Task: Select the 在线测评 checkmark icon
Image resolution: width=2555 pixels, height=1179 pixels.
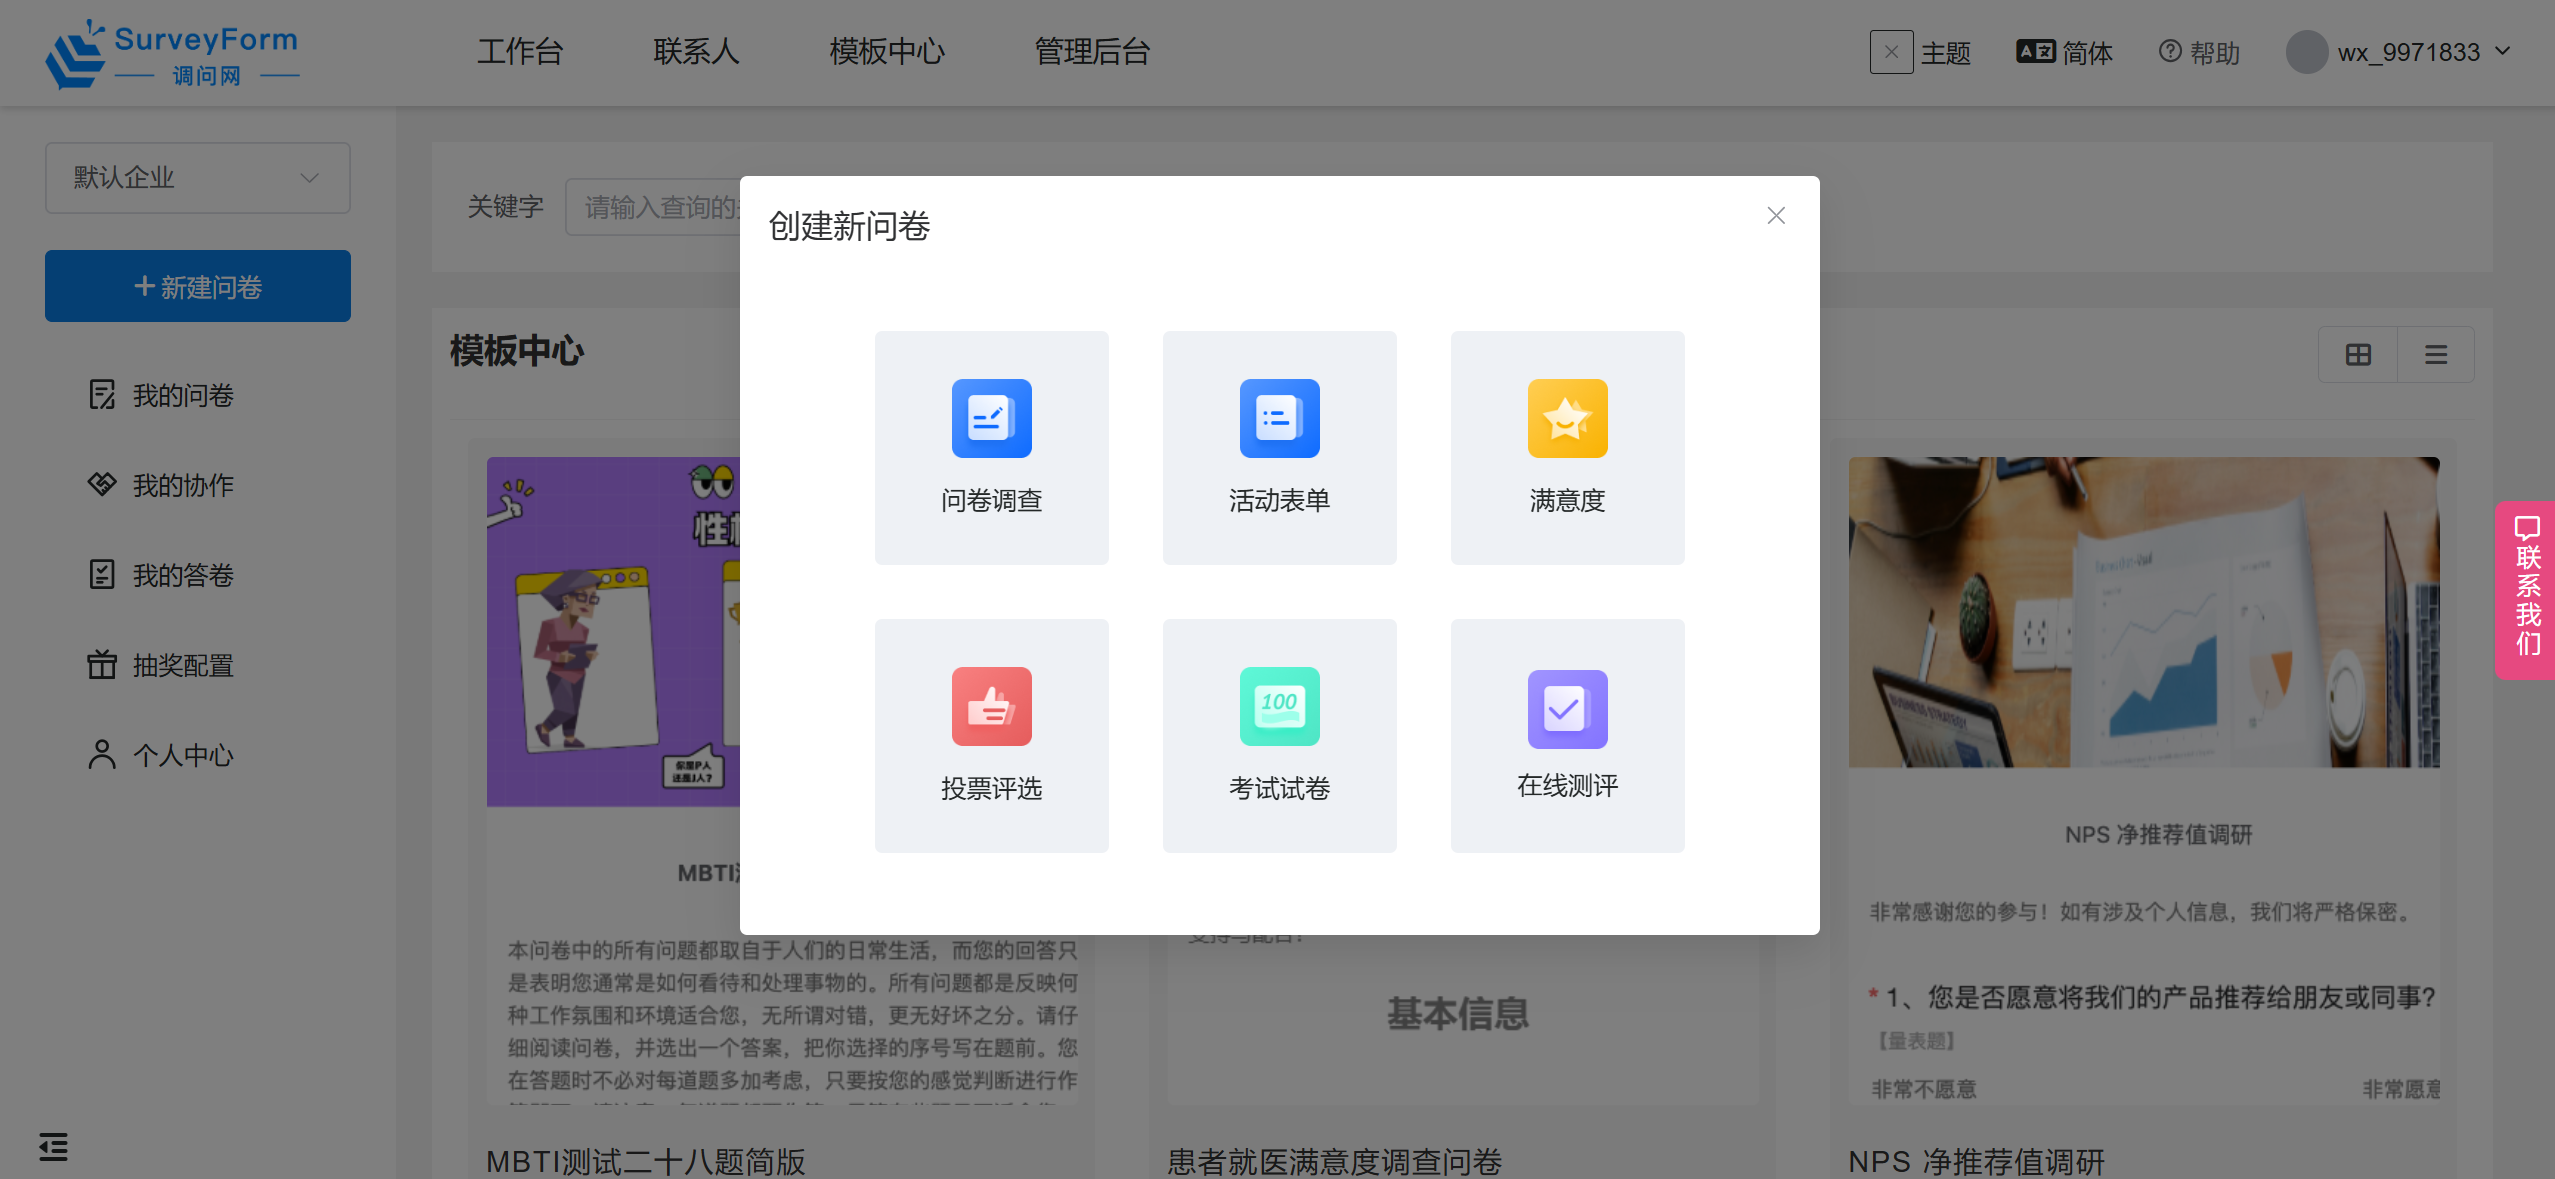Action: pyautogui.click(x=1567, y=709)
